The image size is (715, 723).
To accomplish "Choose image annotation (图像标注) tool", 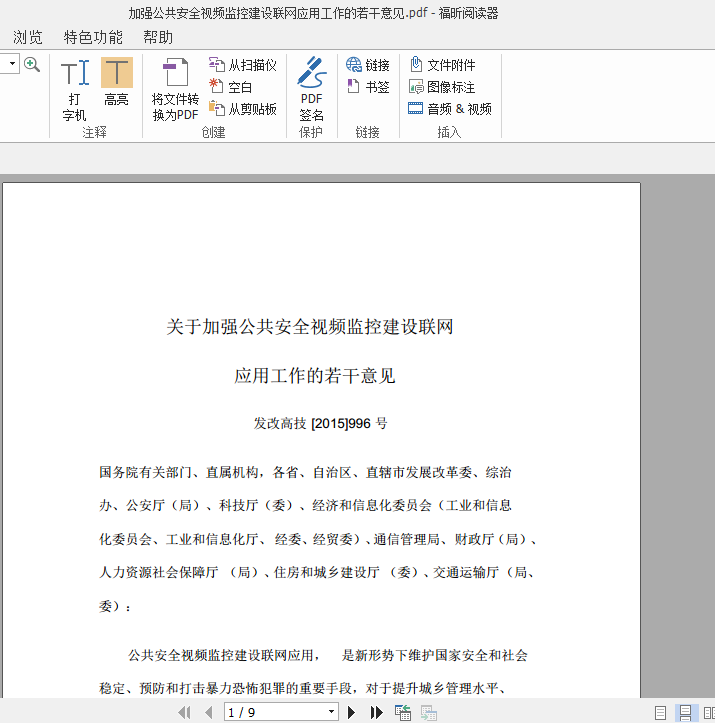I will [x=442, y=87].
